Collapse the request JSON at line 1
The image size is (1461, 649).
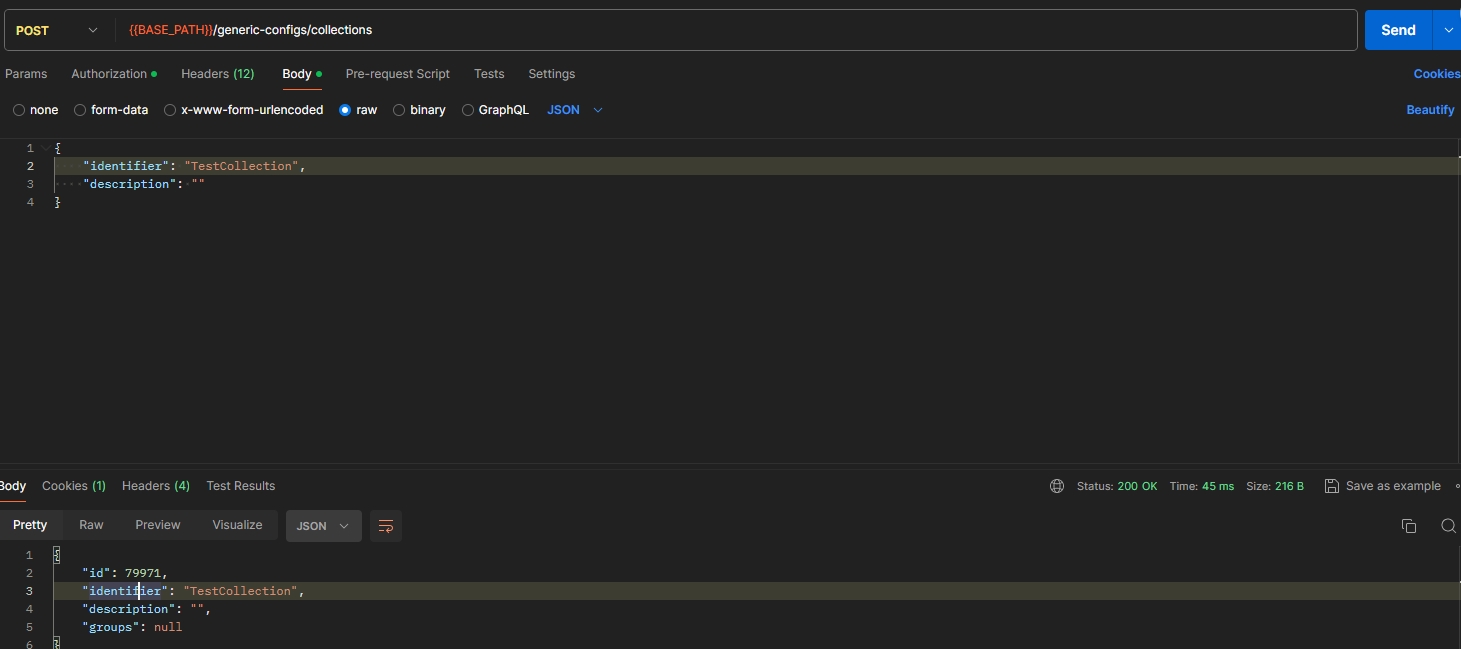click(x=46, y=148)
